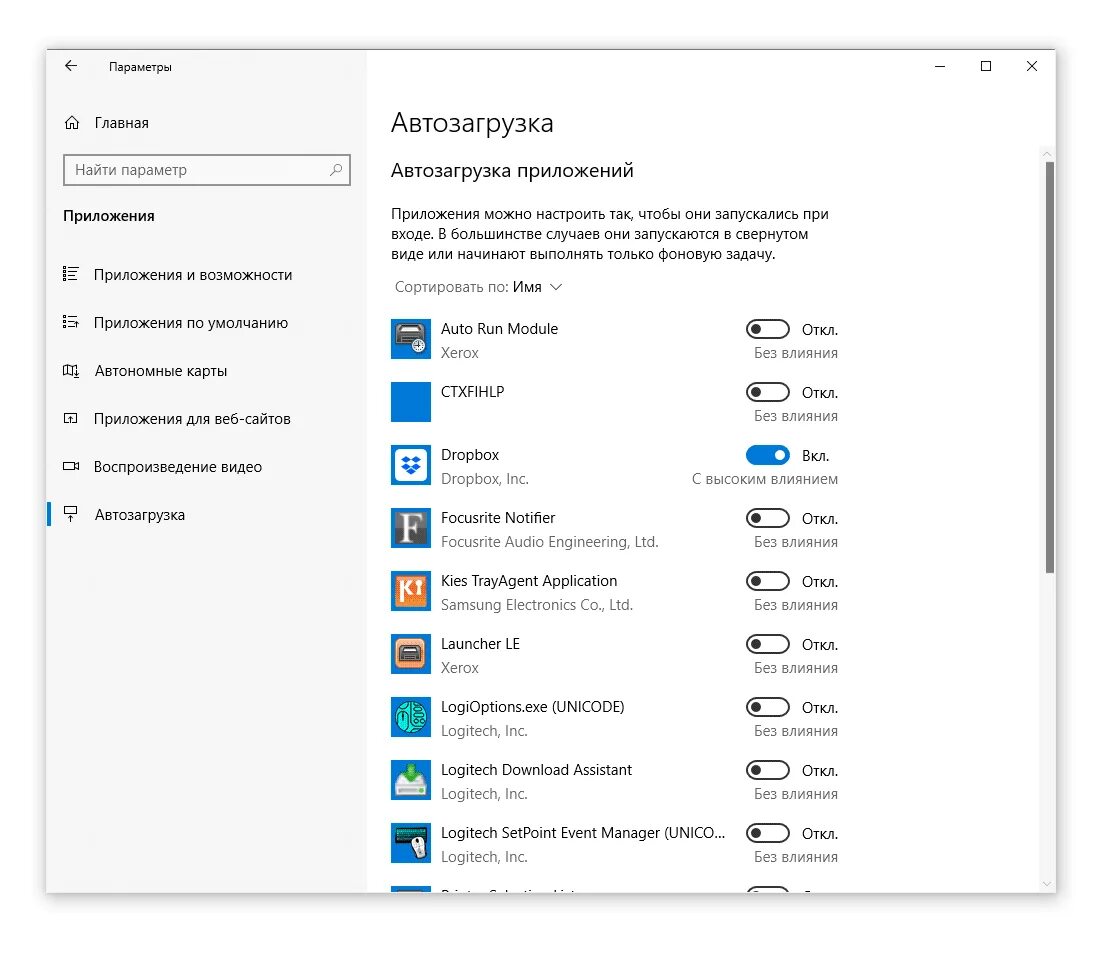Image resolution: width=1111 pixels, height=958 pixels.
Task: Click the Приложения и возможности list icon
Action: (x=70, y=274)
